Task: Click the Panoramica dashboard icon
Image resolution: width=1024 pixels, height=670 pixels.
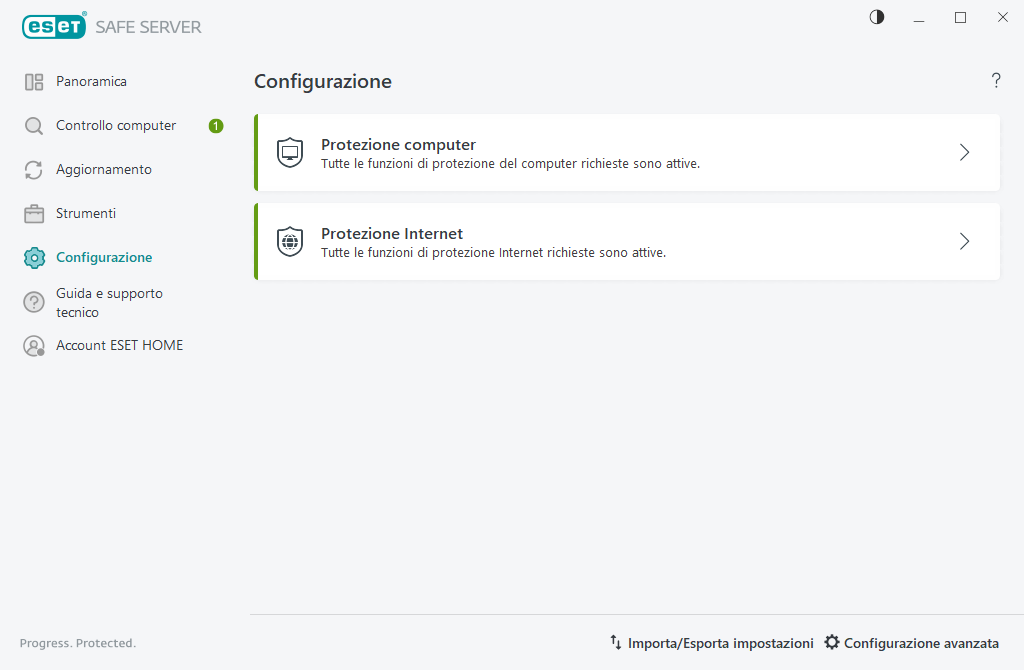Action: pos(34,82)
